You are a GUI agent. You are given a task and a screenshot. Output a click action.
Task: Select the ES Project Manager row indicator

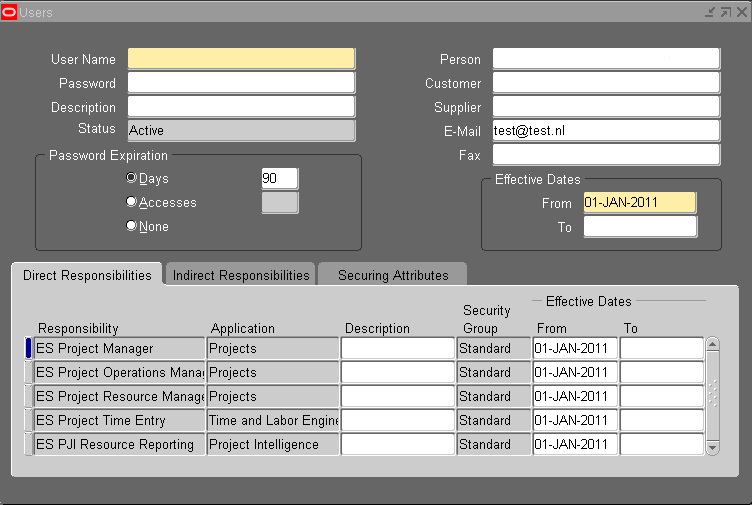(29, 348)
